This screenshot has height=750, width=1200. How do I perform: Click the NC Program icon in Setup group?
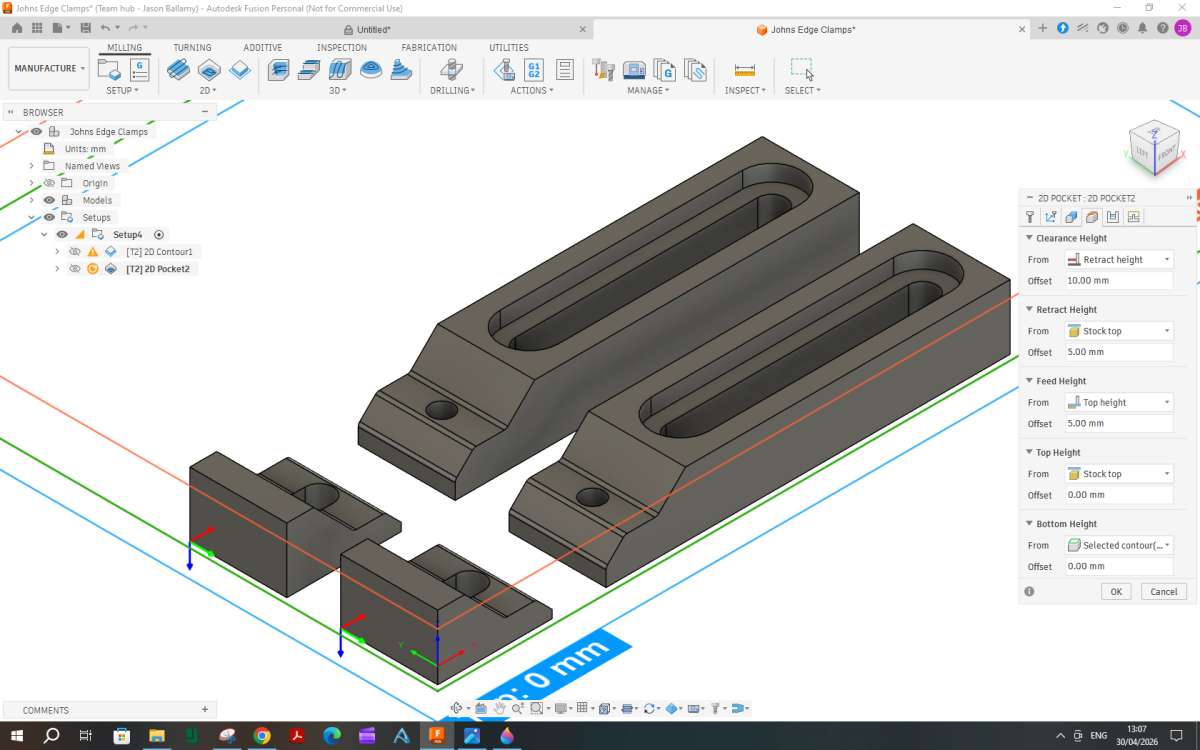coord(139,70)
